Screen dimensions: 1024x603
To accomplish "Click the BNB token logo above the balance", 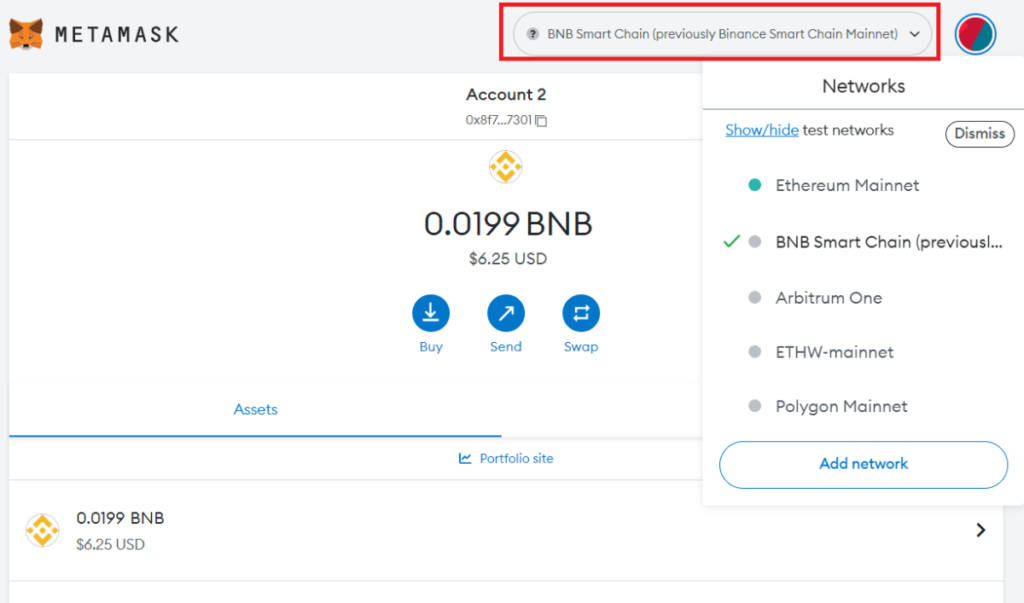I will [x=506, y=167].
